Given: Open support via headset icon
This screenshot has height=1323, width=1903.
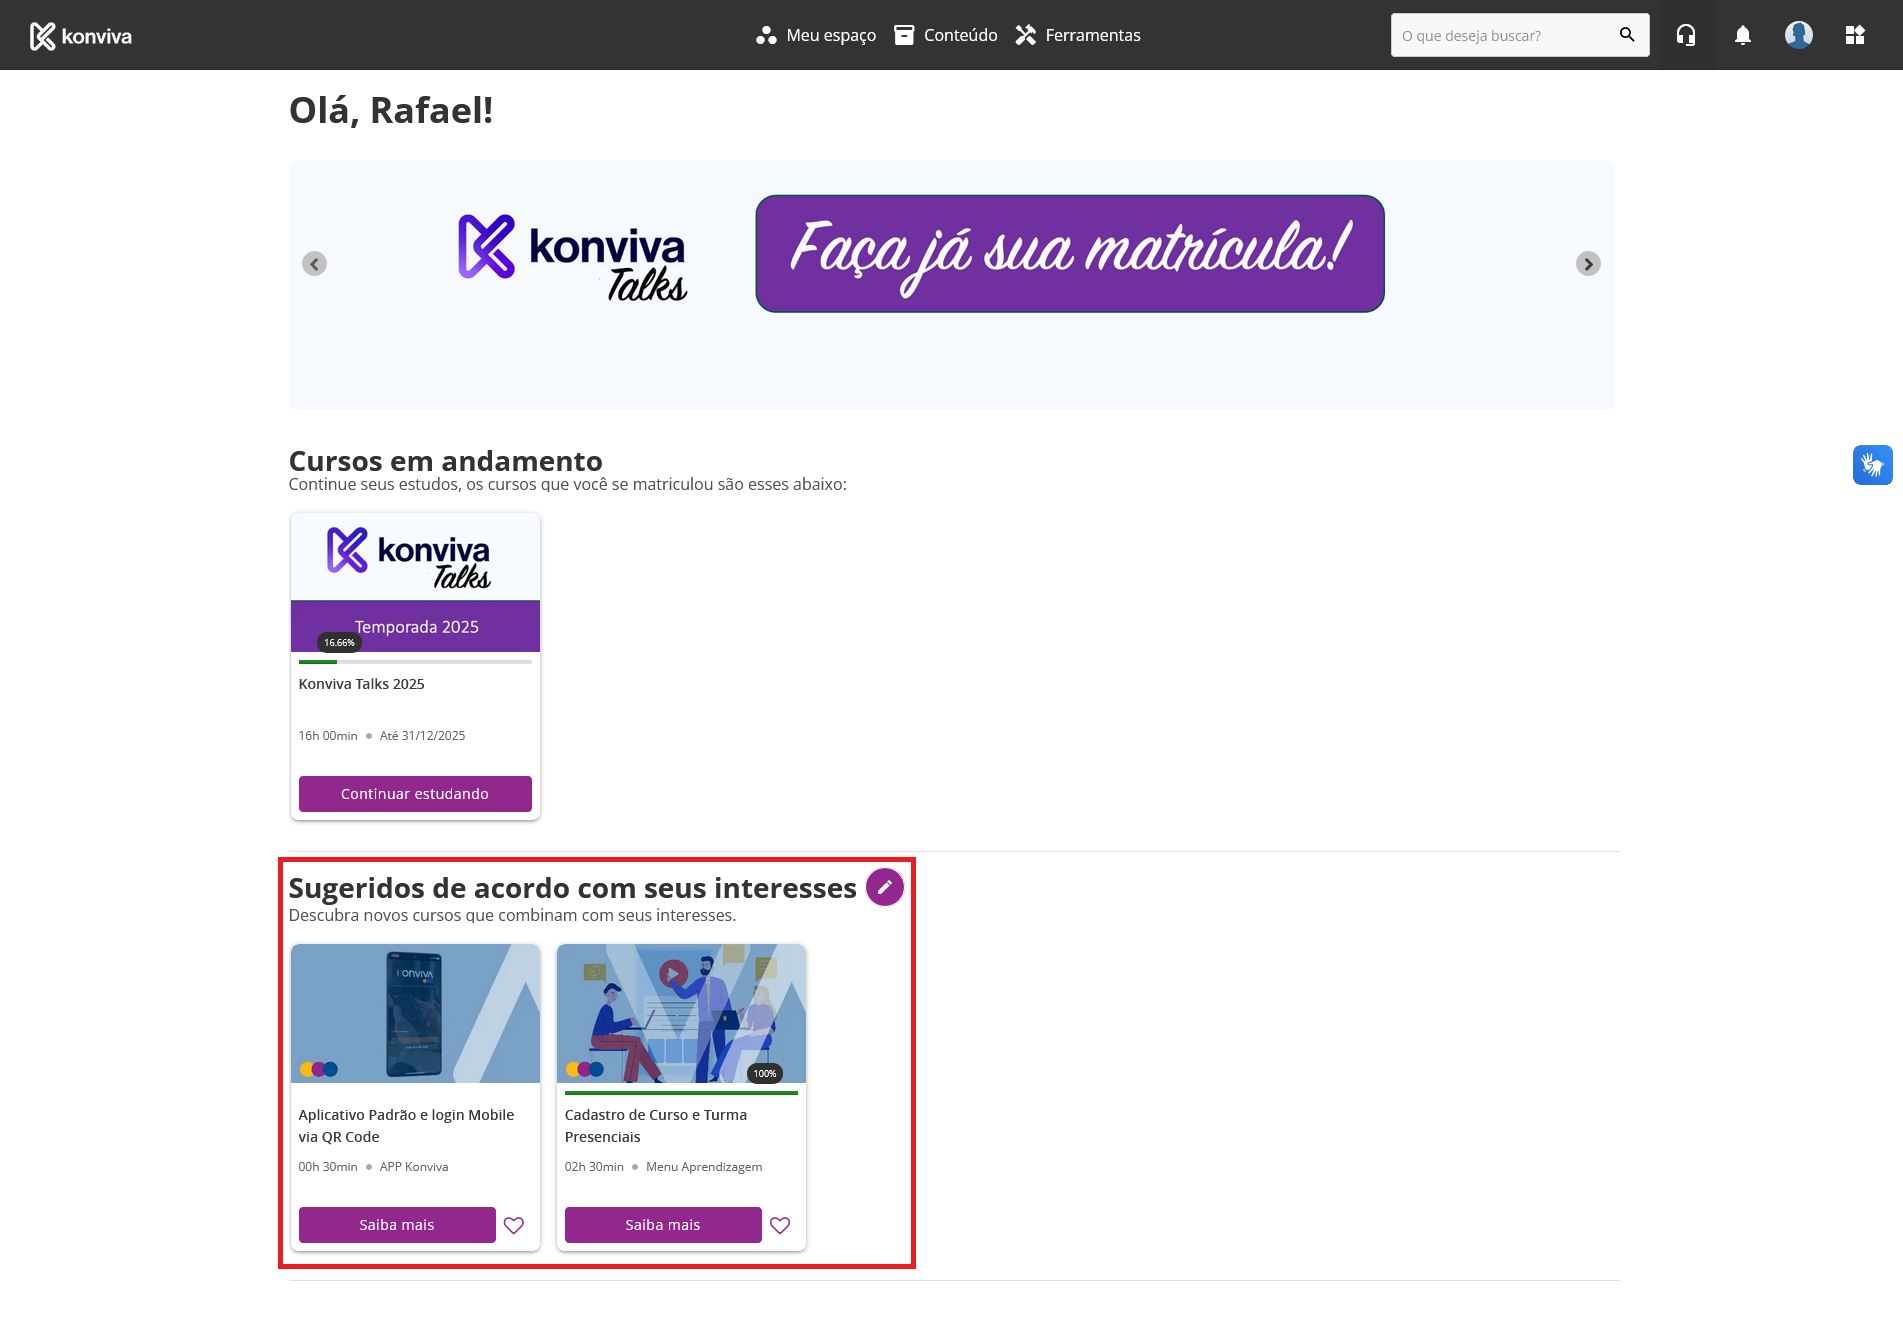Looking at the screenshot, I should (1686, 35).
